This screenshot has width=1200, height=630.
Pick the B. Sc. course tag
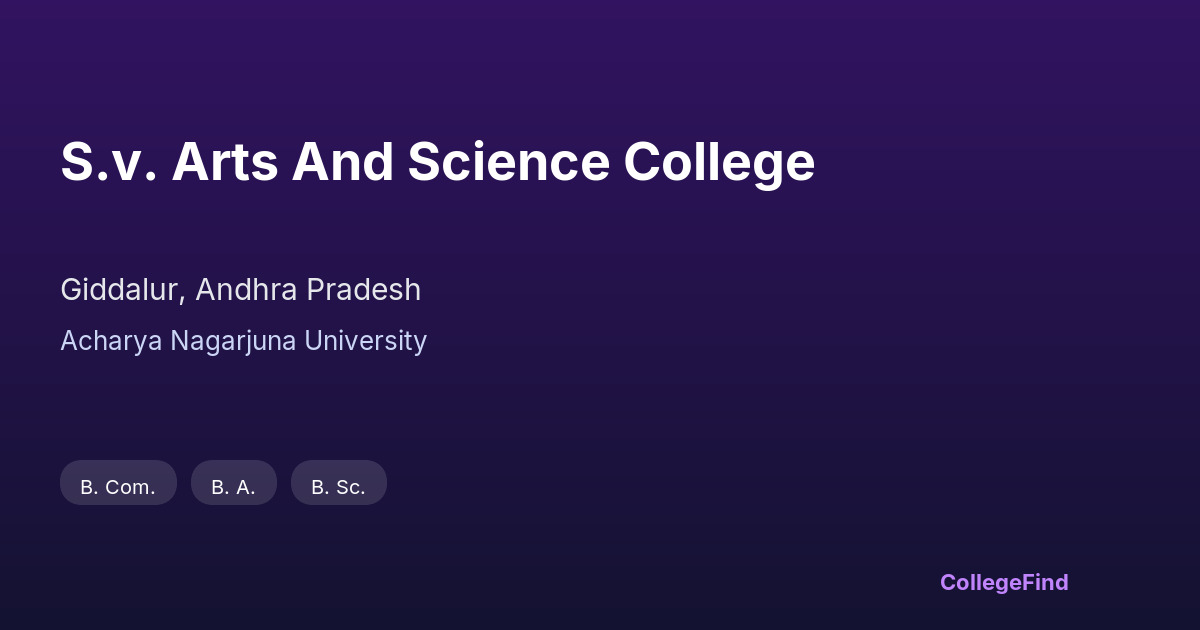[338, 486]
